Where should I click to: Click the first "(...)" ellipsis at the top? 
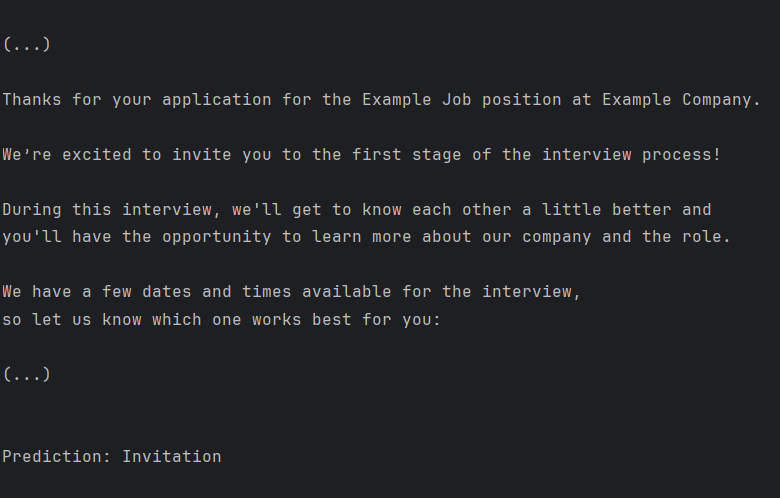[x=27, y=44]
